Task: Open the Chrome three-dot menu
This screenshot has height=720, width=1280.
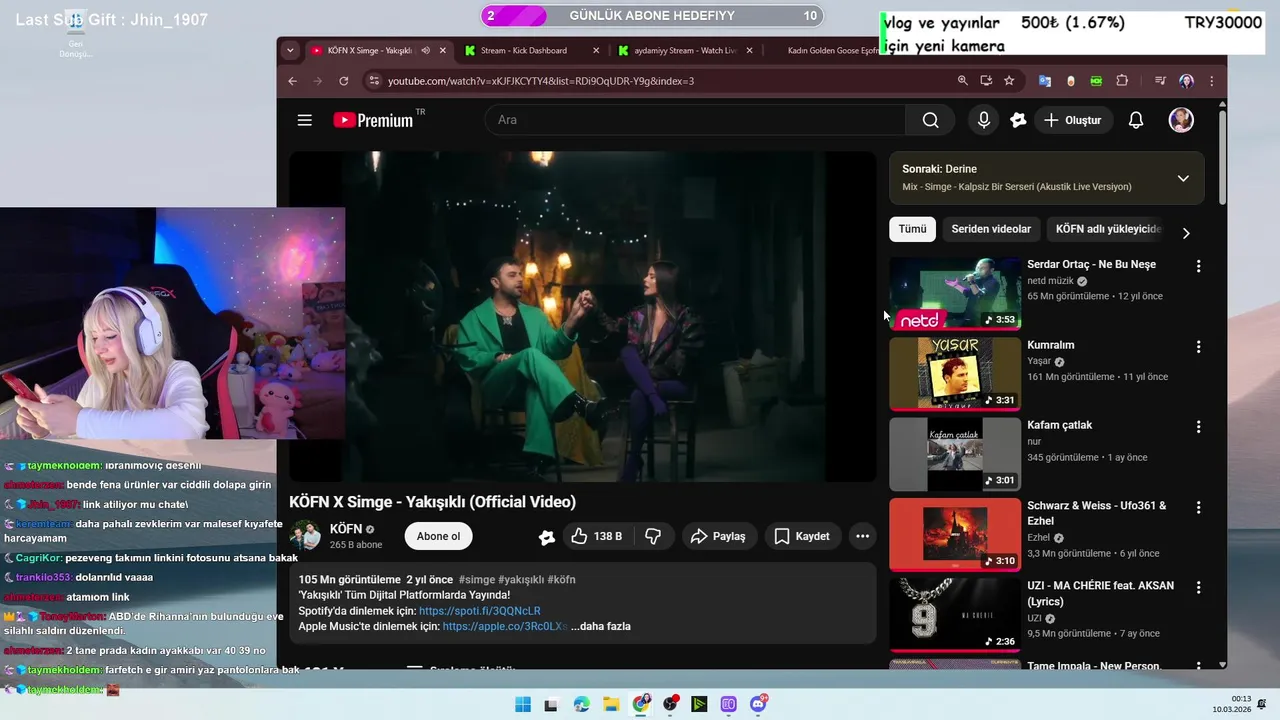Action: click(1212, 81)
